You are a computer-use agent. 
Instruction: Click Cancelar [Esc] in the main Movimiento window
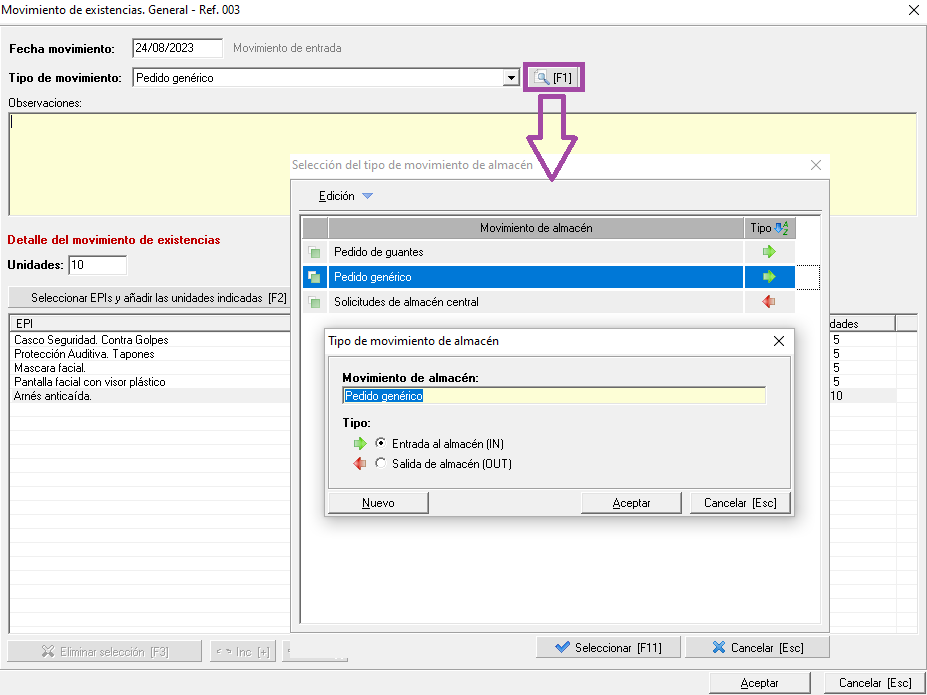[x=875, y=683]
